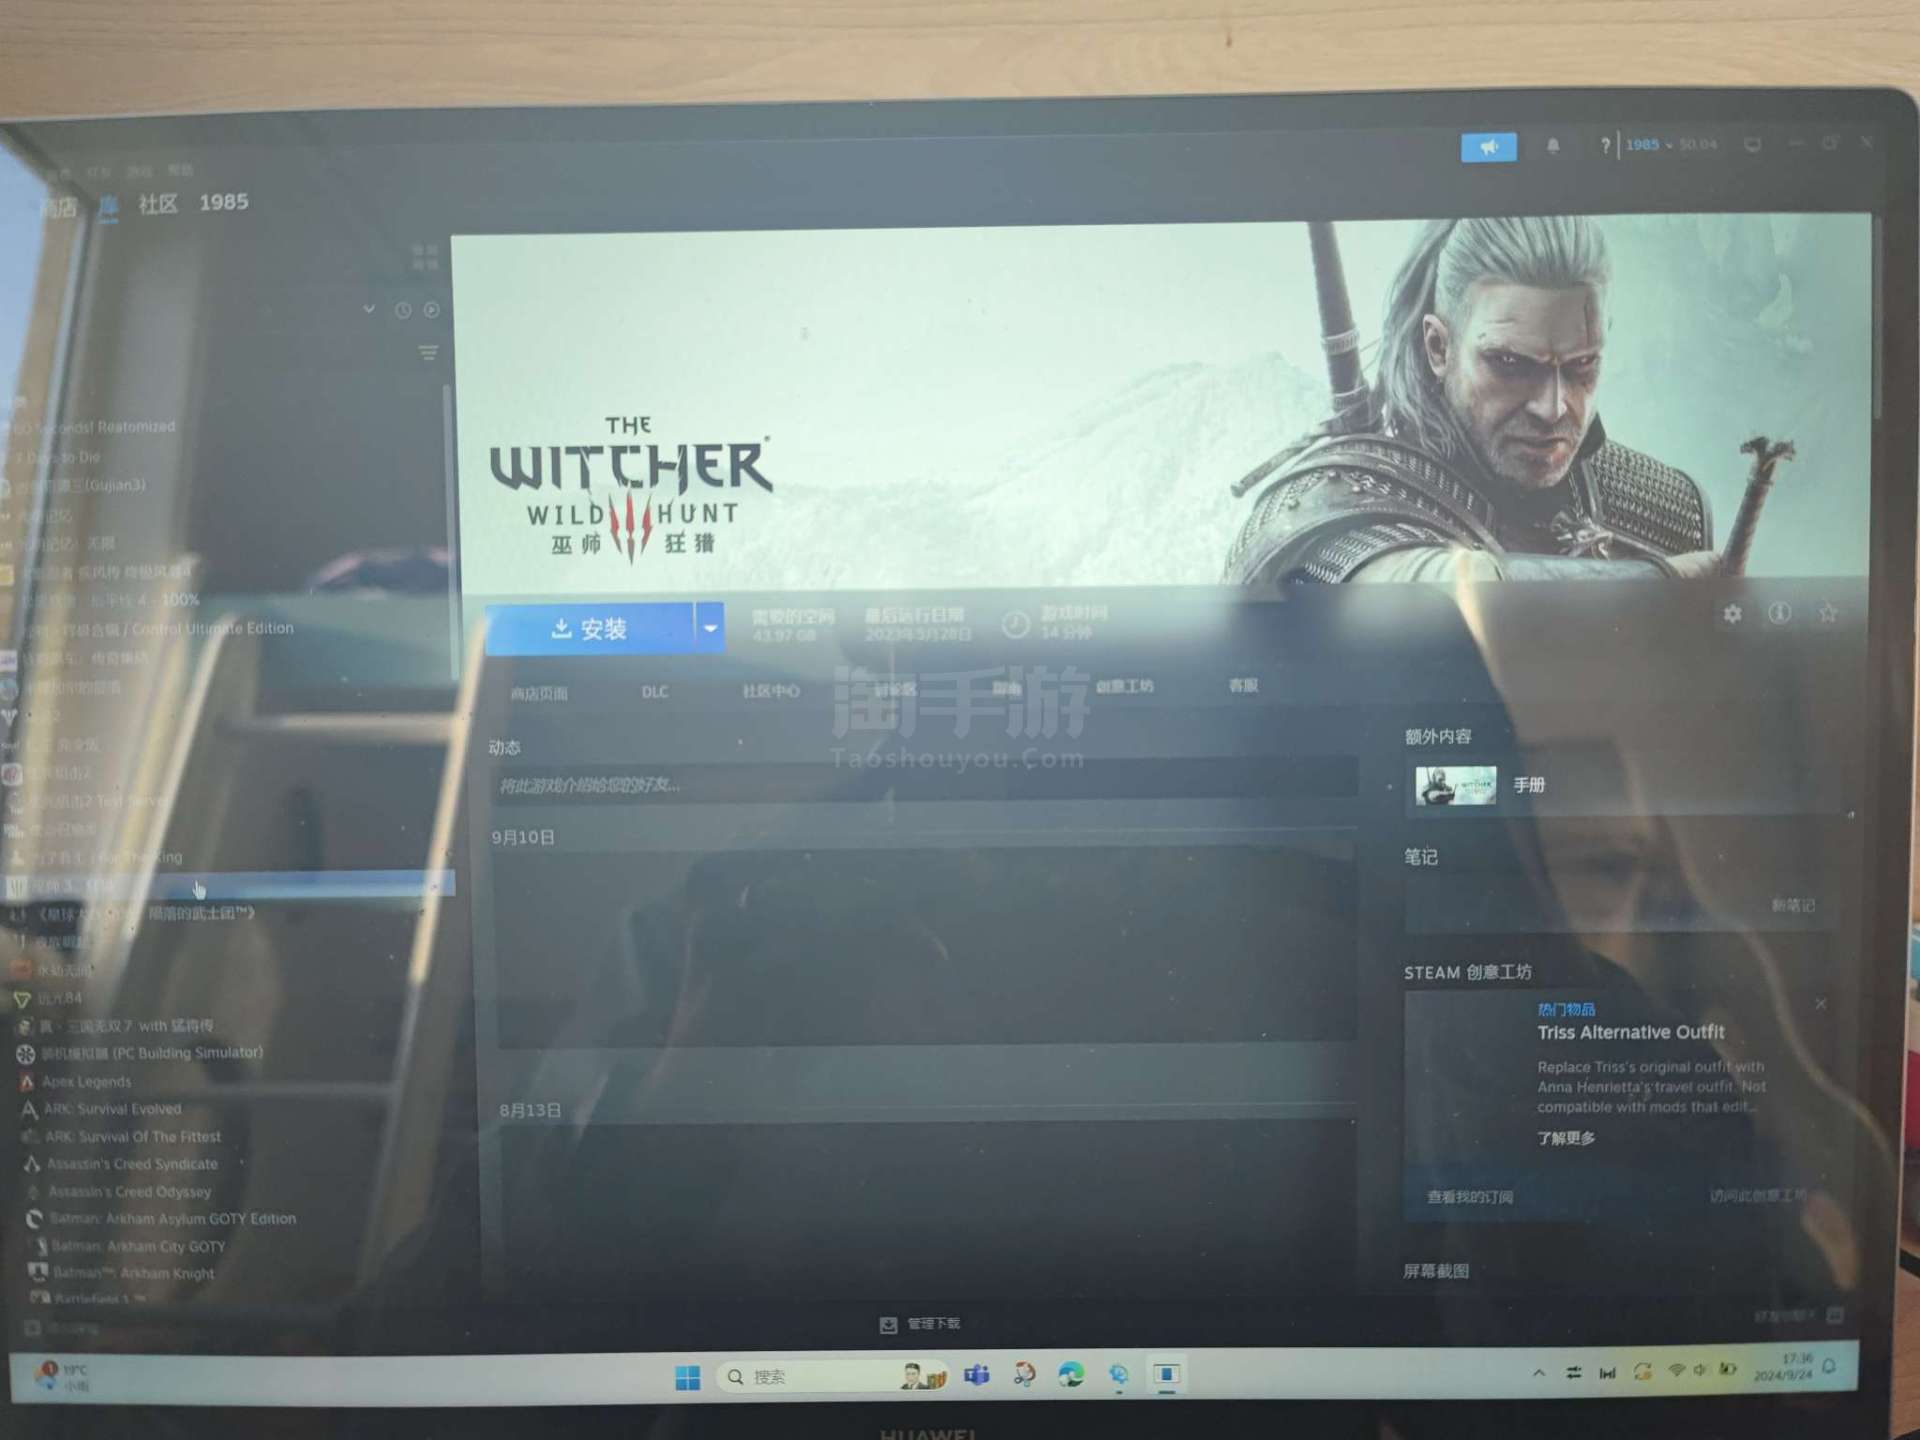This screenshot has width=1920, height=1440.
Task: Open the notifications bell
Action: [1553, 146]
